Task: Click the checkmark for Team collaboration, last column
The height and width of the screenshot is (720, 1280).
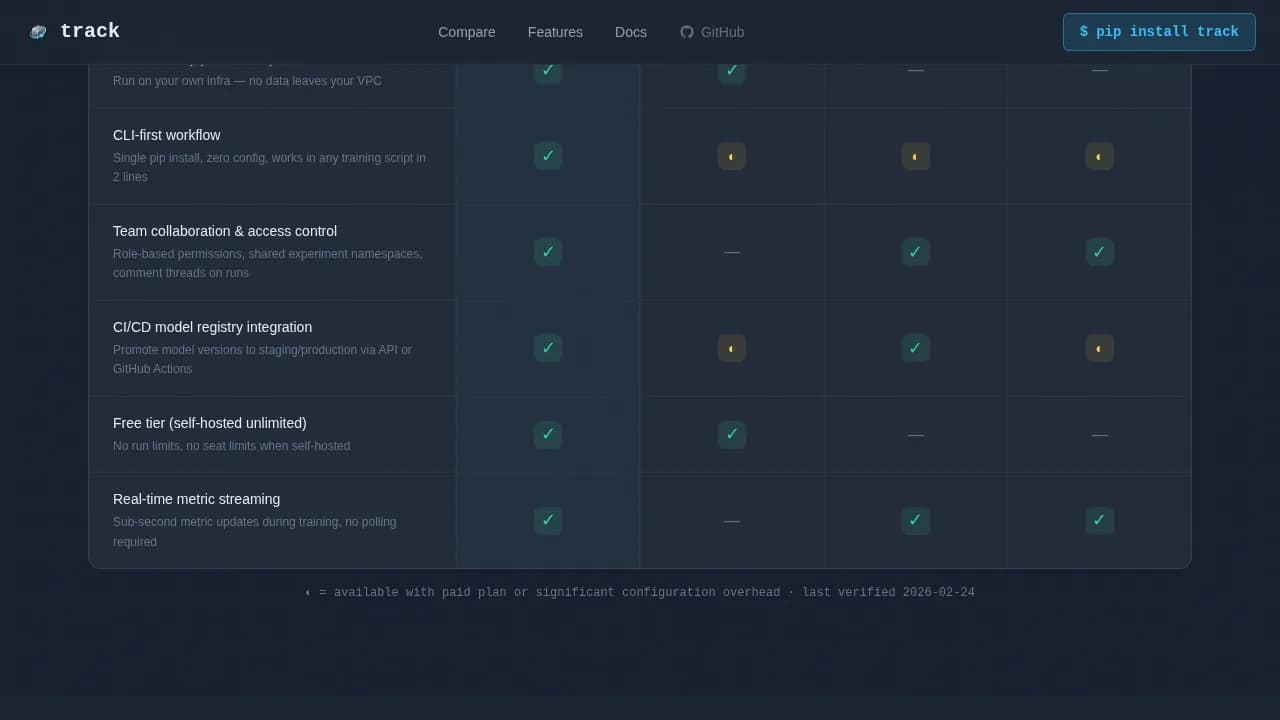Action: pos(1099,252)
